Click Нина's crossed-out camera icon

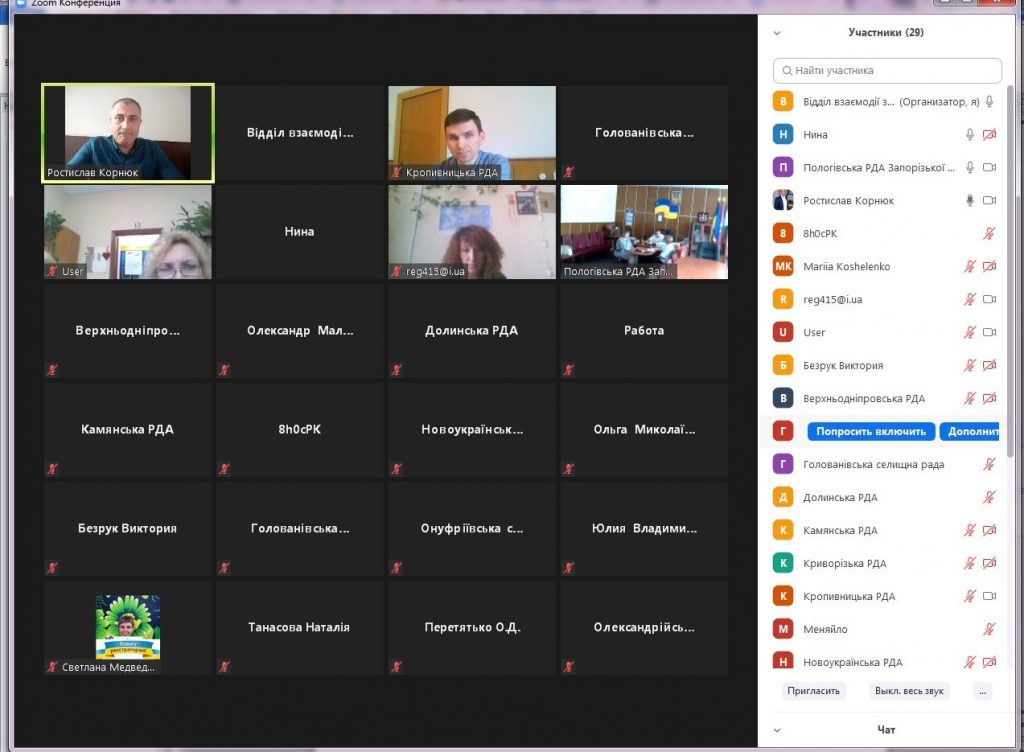pyautogui.click(x=989, y=134)
